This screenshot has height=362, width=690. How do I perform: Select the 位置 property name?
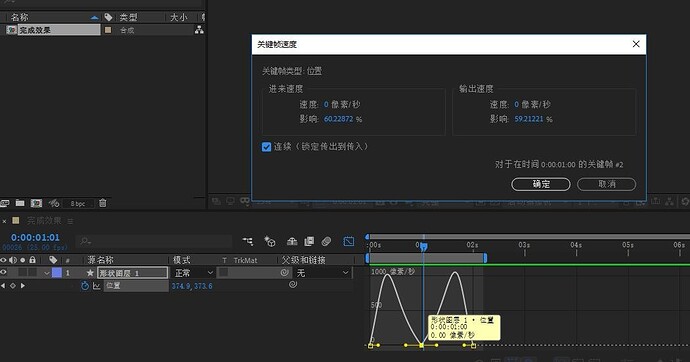113,286
